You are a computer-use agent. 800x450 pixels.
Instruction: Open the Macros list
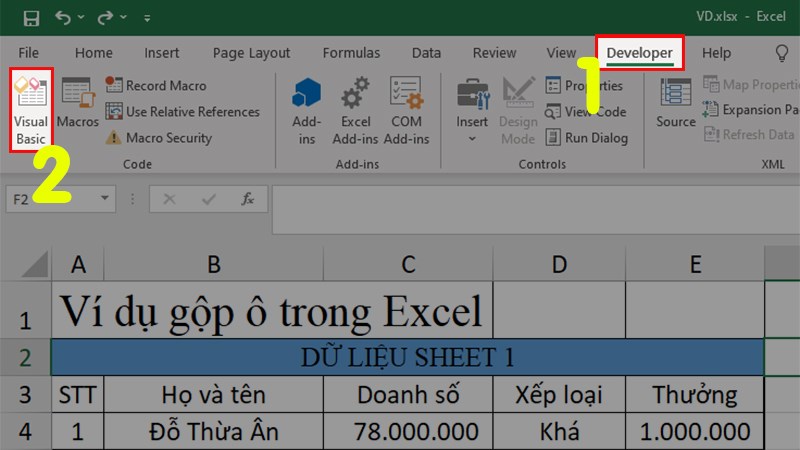(x=78, y=103)
